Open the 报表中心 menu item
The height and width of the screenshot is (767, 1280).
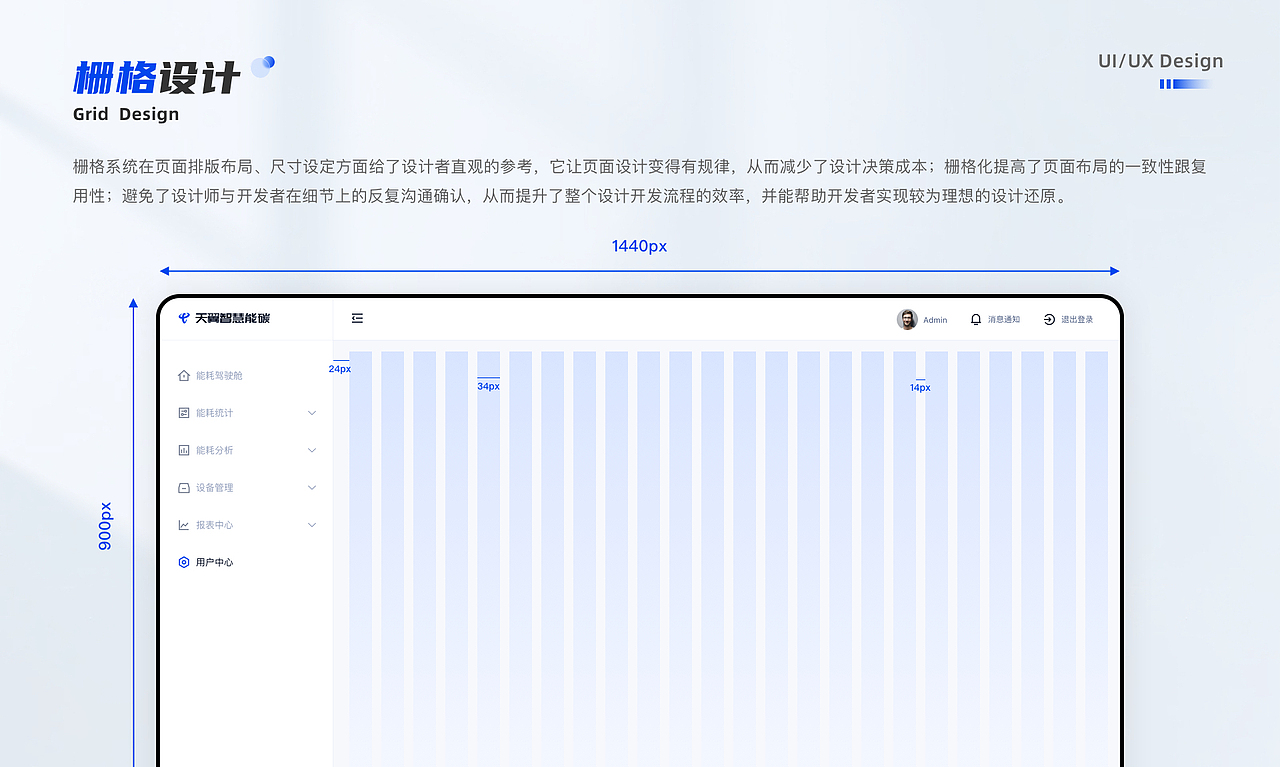tap(214, 525)
